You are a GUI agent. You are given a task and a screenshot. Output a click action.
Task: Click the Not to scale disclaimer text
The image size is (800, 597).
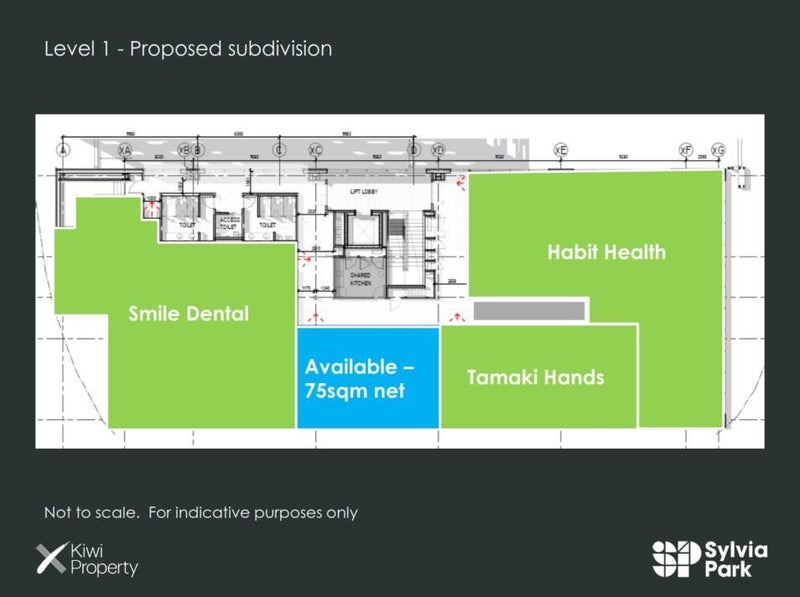(x=200, y=513)
